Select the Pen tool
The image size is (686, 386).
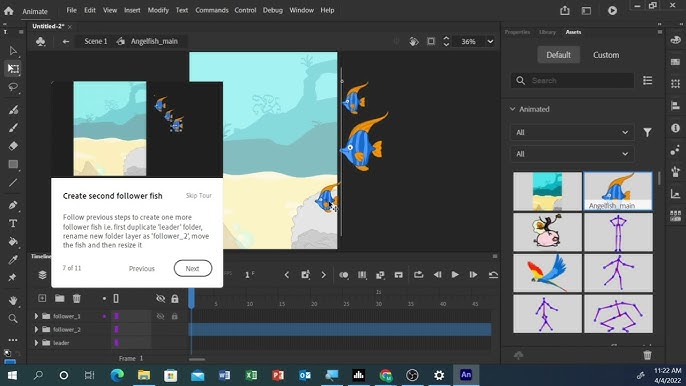(13, 205)
